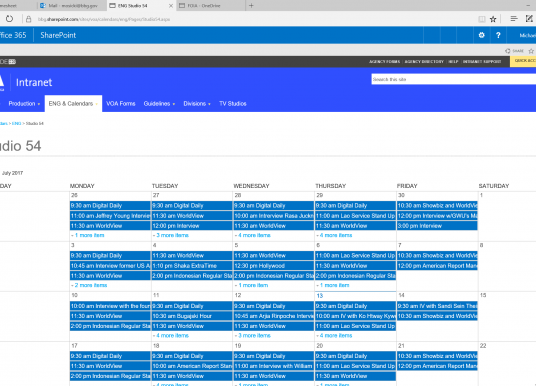This screenshot has width=536, height=386.
Task: Open the SharePoint settings gear icon
Action: 481,35
